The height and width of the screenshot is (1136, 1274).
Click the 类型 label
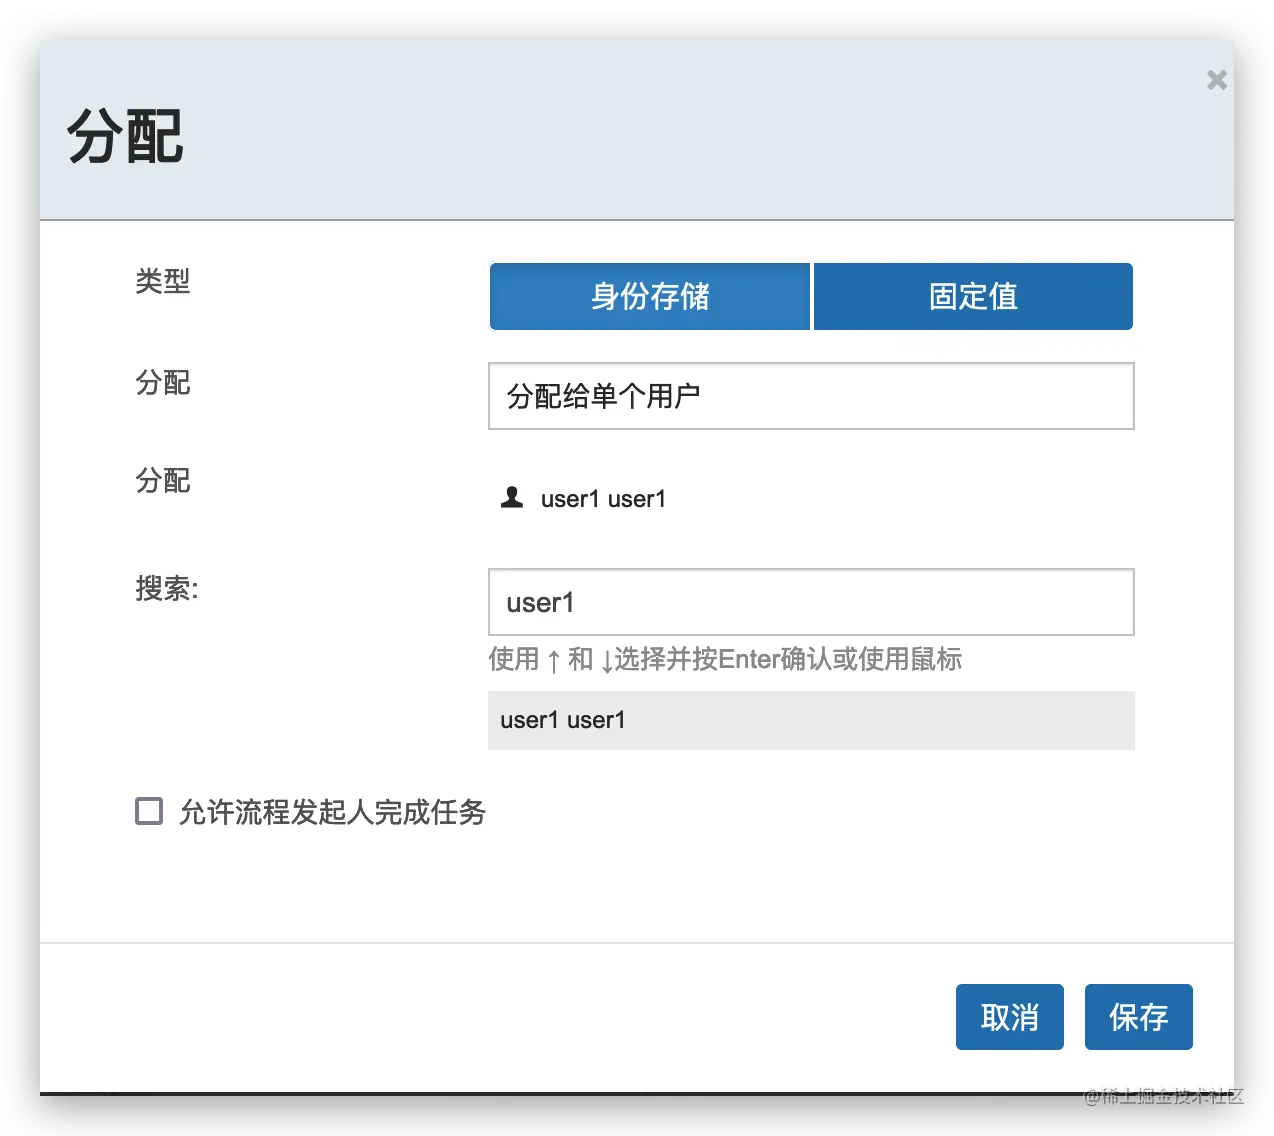click(x=163, y=281)
